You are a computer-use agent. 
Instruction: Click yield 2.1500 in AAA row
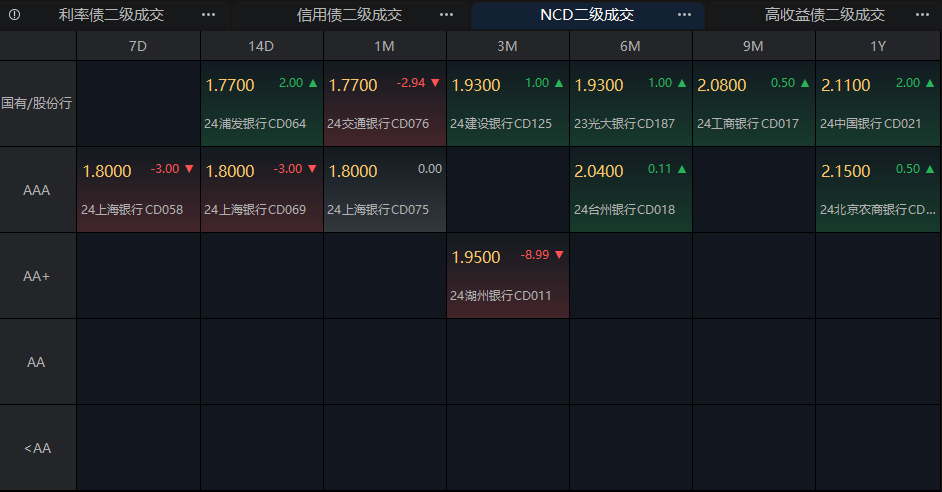[x=846, y=171]
